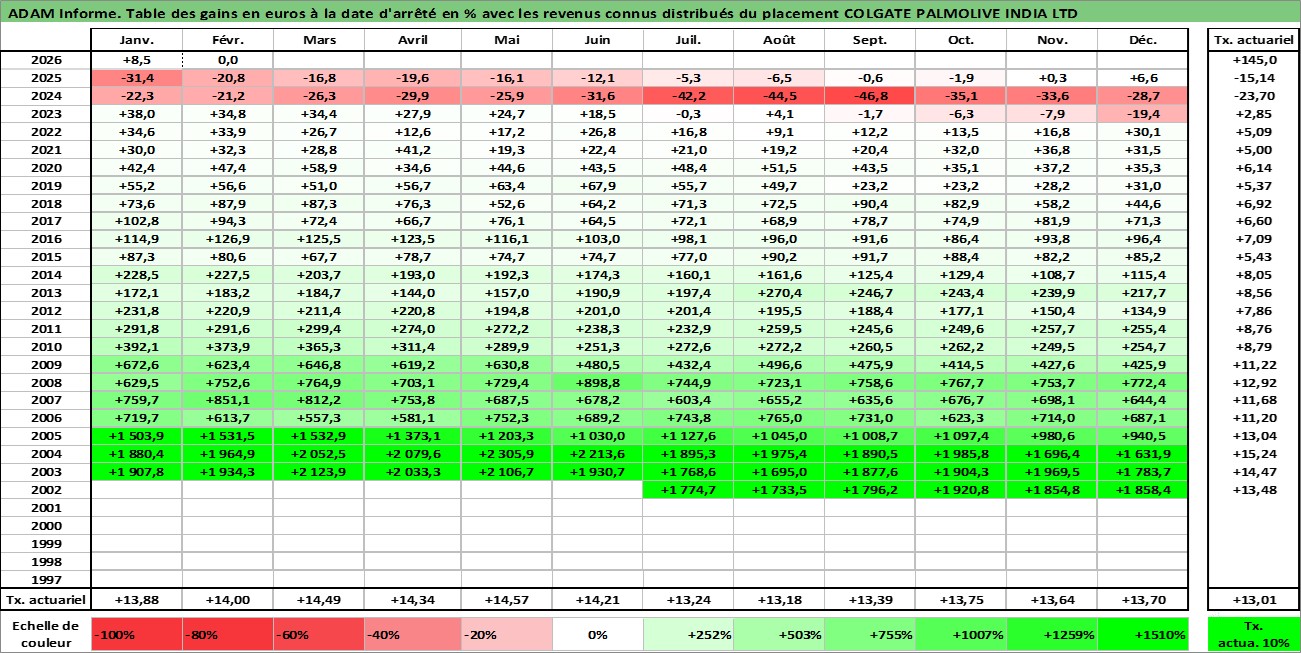Click the +13,01 overall actuarial rate cell

tap(1254, 600)
